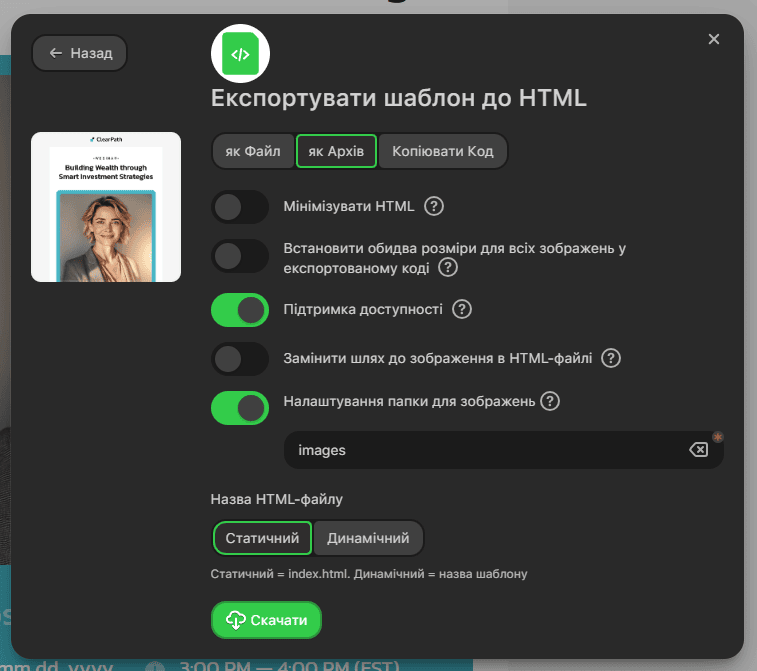This screenshot has width=757, height=671.
Task: Choose 'Динамічний' file name option
Action: pos(368,538)
